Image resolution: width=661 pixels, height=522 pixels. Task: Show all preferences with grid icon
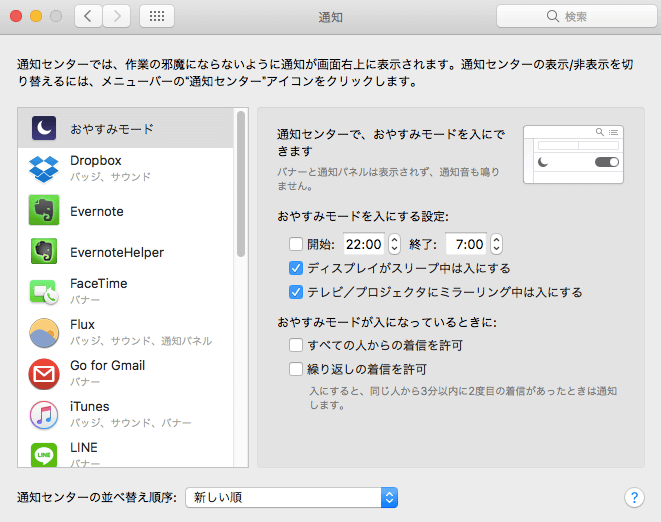coord(157,16)
